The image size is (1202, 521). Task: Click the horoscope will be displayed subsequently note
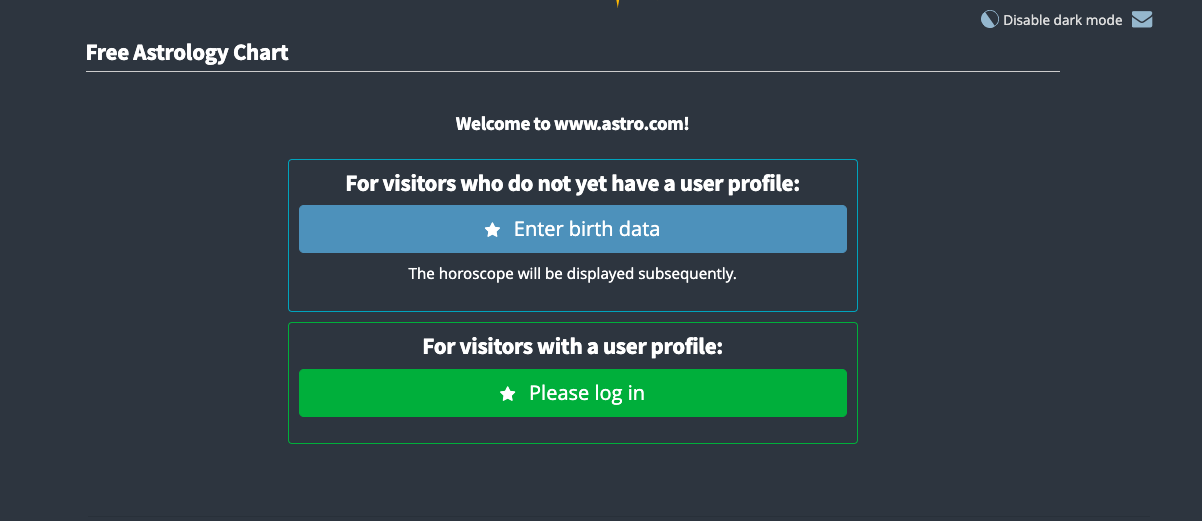tap(573, 273)
